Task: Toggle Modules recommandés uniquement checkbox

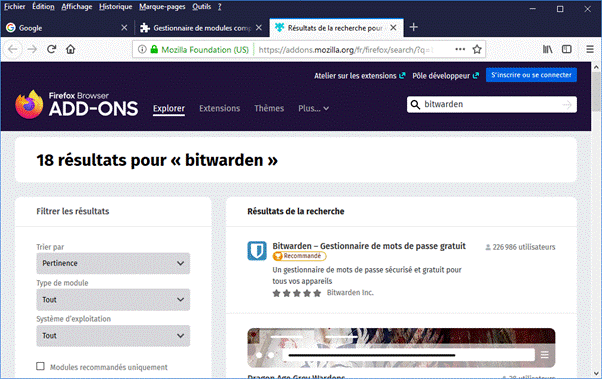Action: tap(40, 366)
